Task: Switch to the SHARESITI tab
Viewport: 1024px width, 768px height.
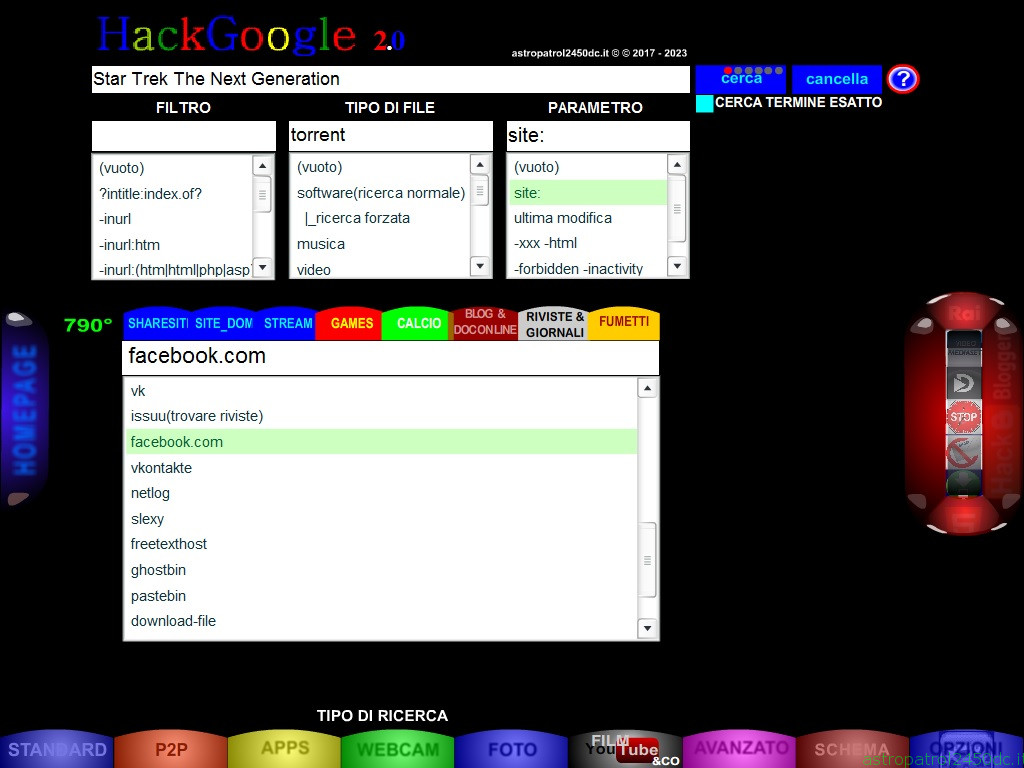Action: (x=157, y=323)
